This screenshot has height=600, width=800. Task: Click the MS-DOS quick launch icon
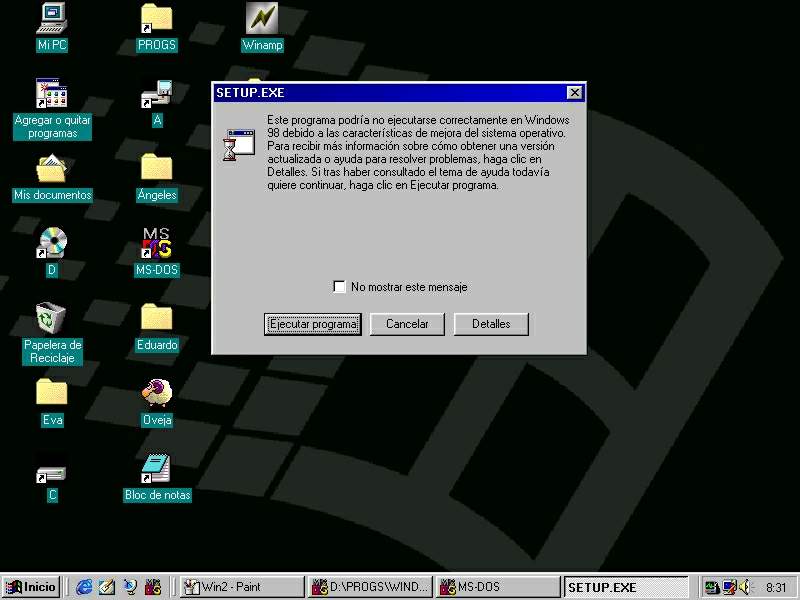coord(153,587)
